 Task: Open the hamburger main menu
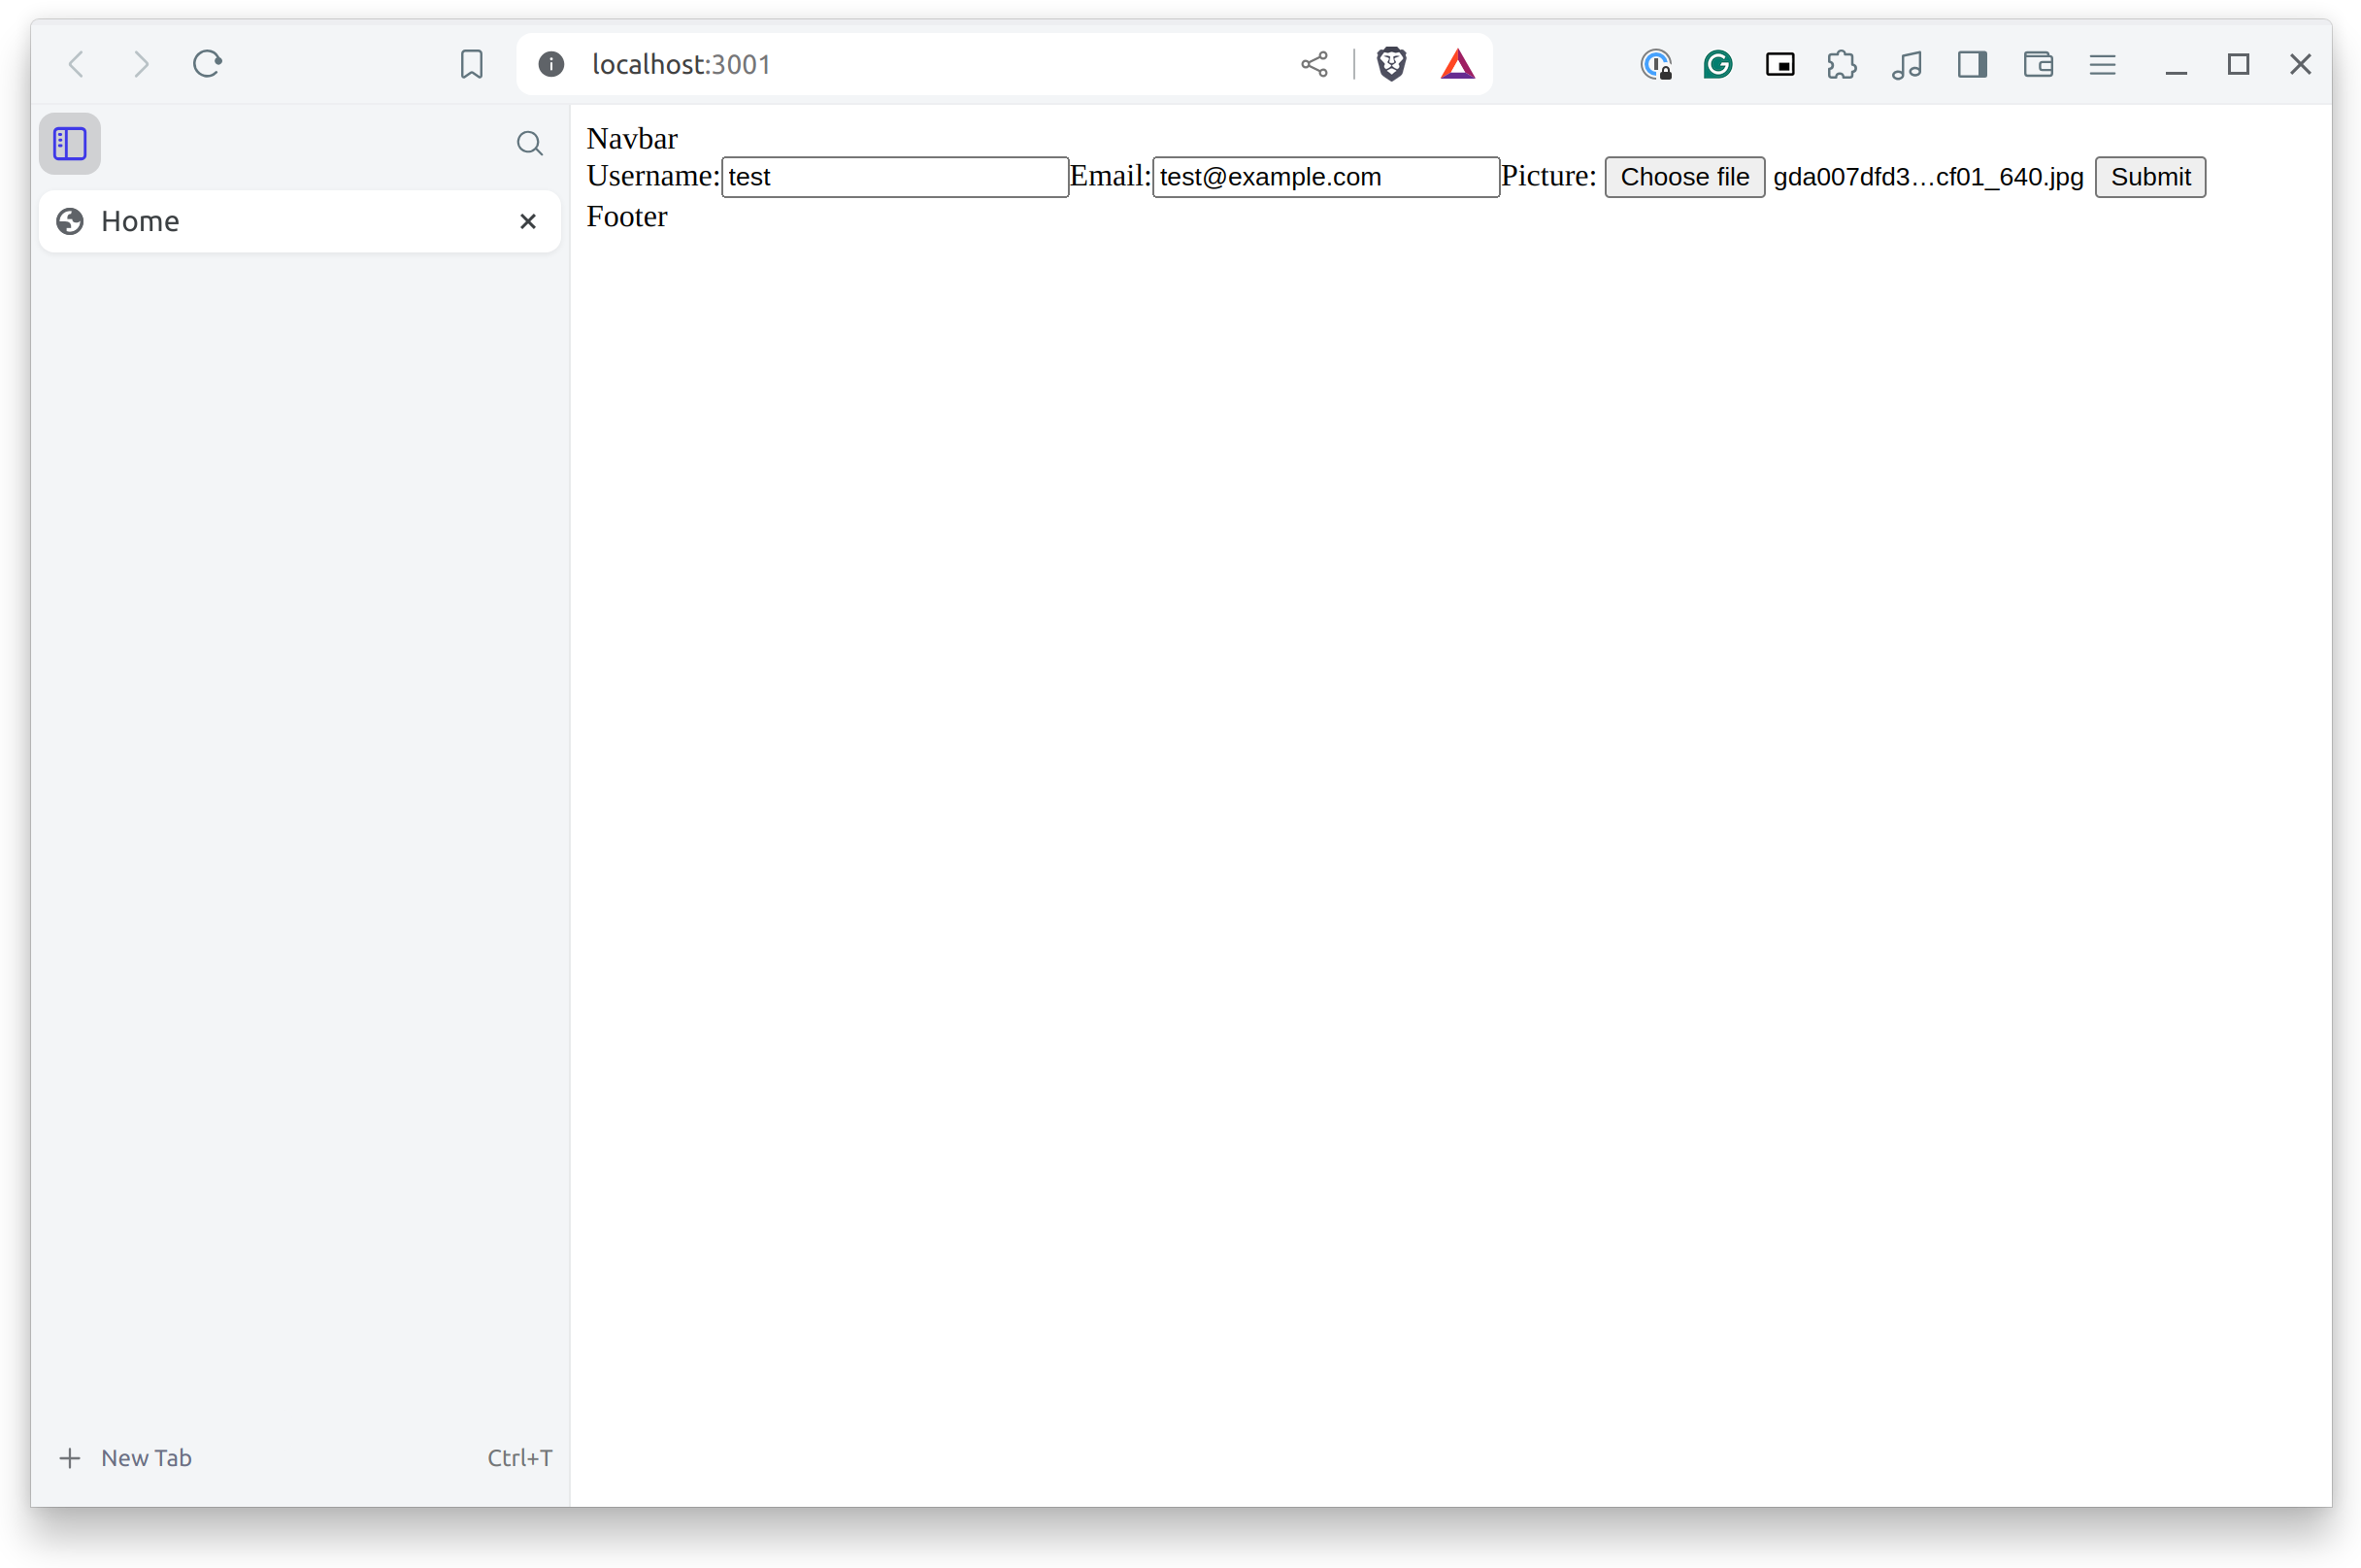[2102, 64]
